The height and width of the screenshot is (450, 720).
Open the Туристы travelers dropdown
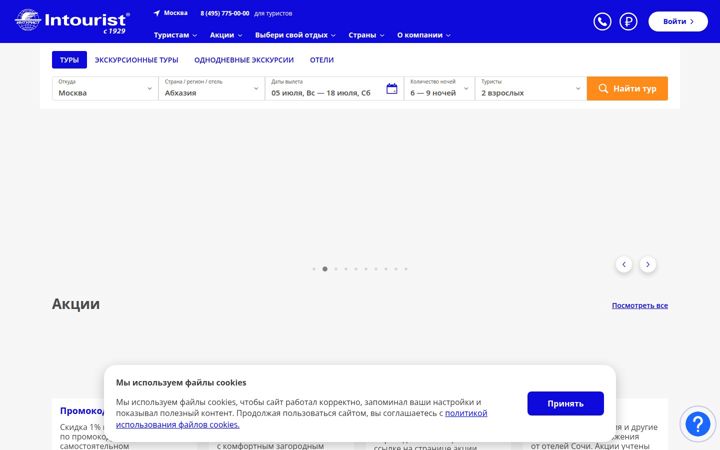(x=531, y=89)
